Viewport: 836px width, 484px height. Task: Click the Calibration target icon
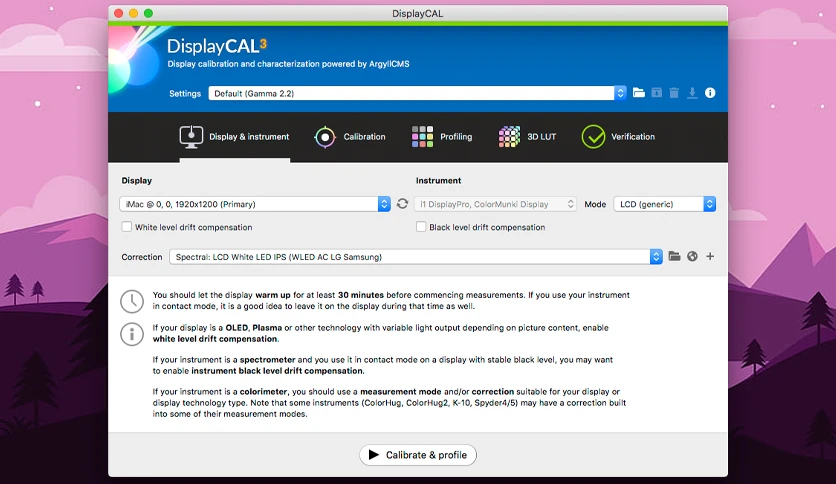(325, 137)
